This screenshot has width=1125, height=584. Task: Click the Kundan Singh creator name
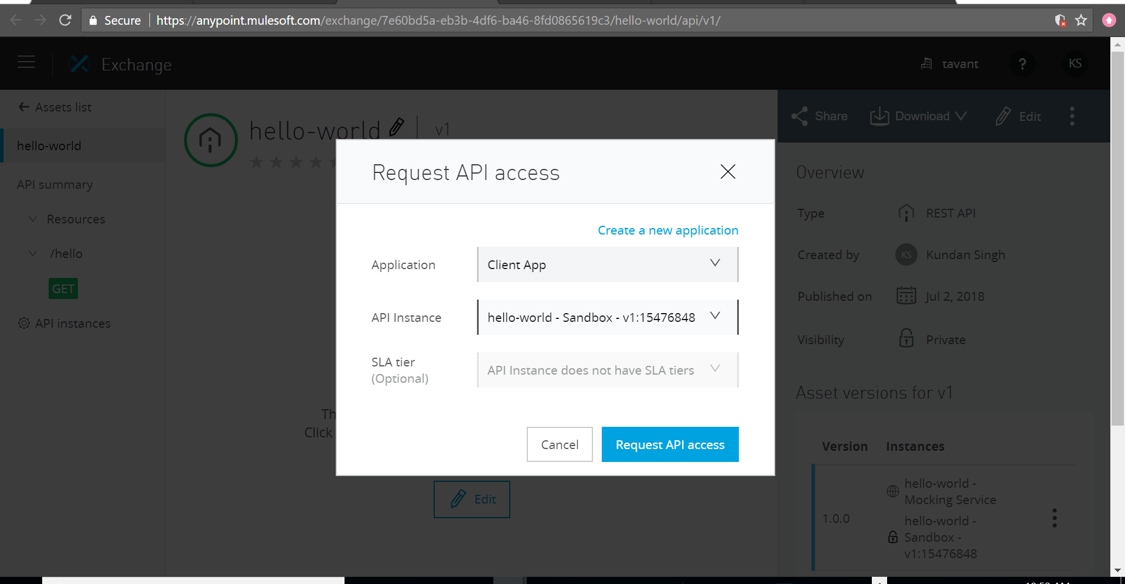coord(965,255)
